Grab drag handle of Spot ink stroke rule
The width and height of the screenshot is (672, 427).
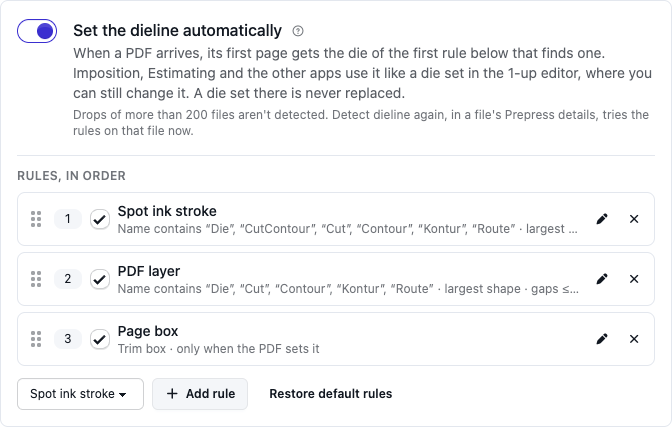[36, 219]
